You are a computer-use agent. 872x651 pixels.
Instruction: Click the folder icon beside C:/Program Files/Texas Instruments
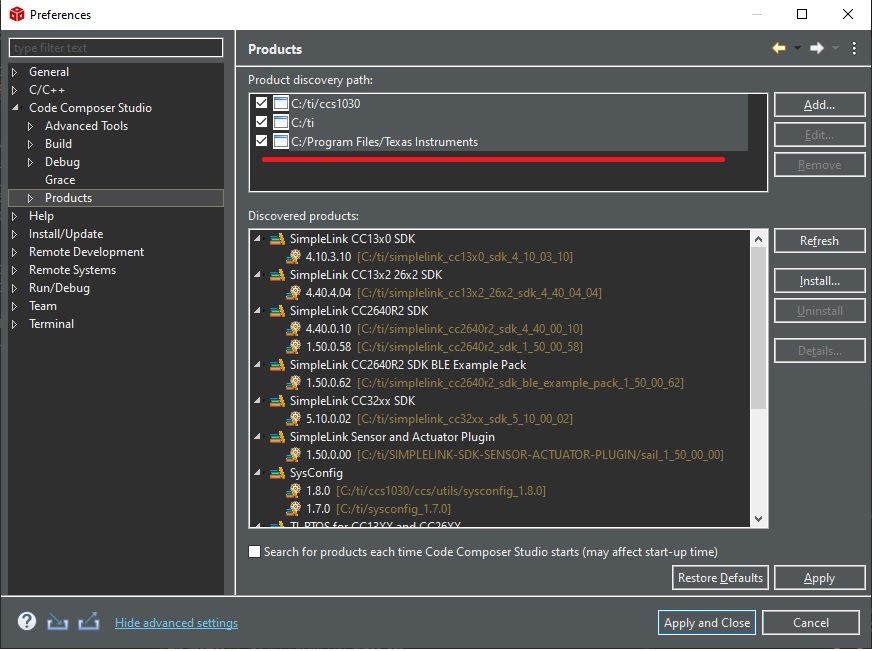tap(281, 141)
